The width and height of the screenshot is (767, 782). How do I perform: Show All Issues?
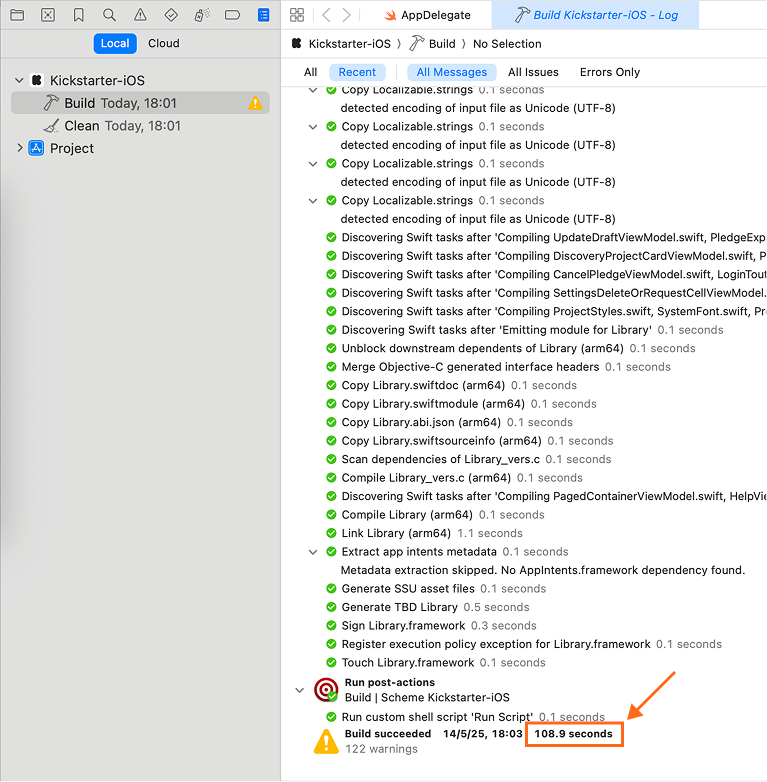click(533, 72)
